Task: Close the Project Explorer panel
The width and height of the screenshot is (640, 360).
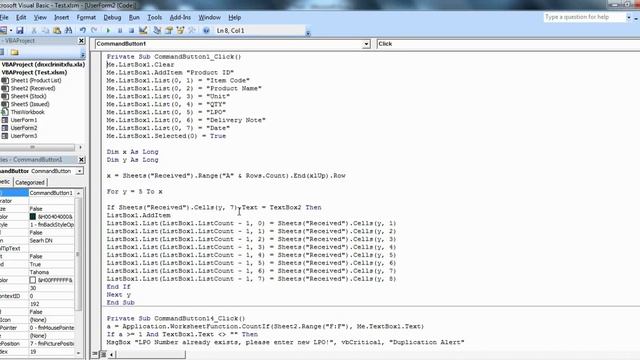Action: pos(81,41)
